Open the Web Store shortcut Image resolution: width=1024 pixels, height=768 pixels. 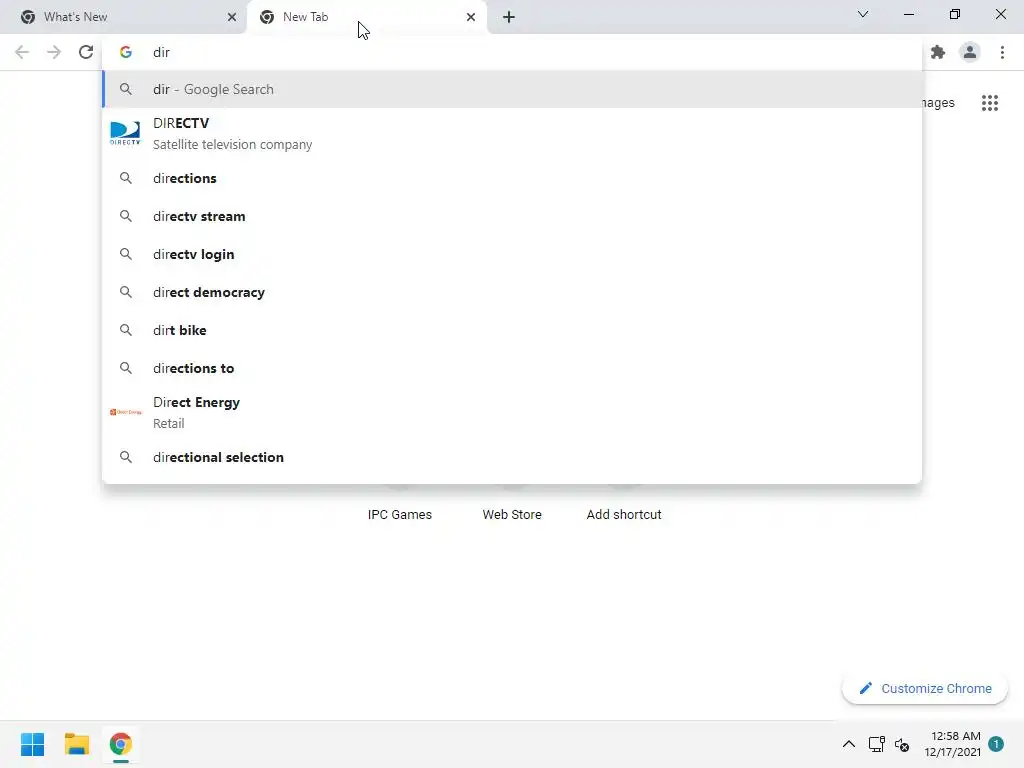tap(512, 514)
